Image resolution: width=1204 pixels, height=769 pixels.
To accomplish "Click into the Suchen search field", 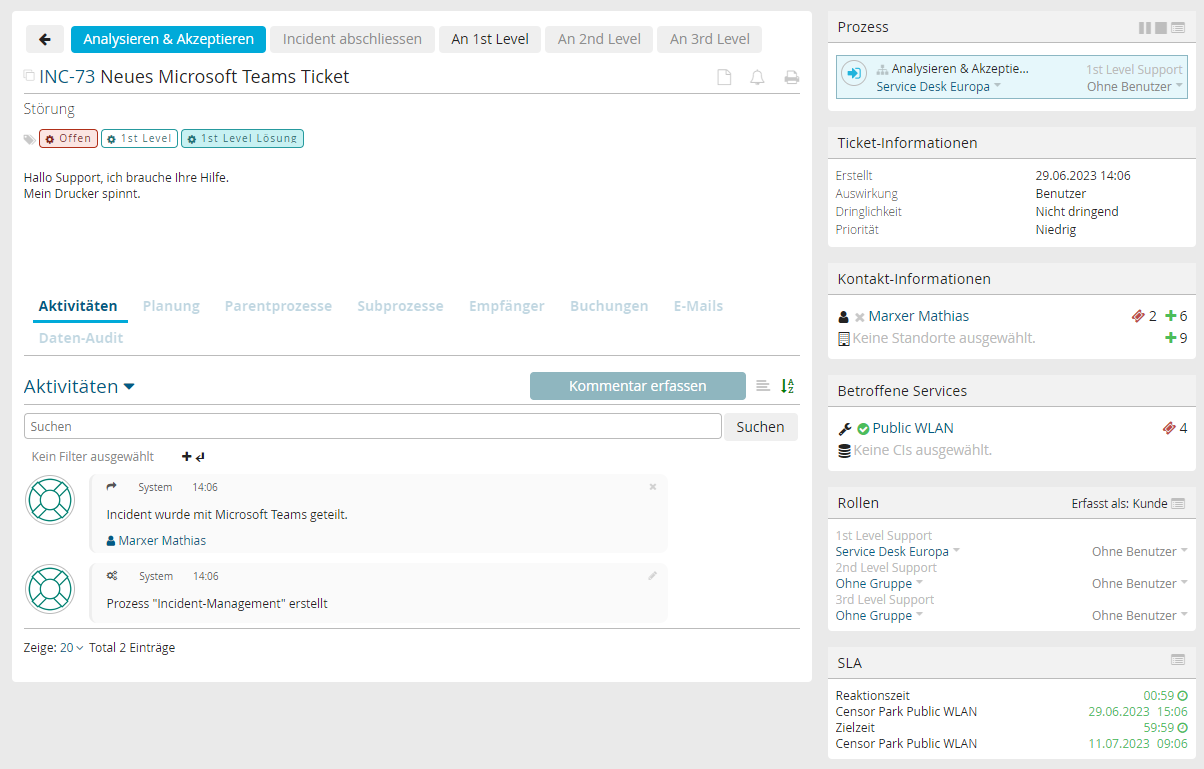I will pyautogui.click(x=372, y=427).
